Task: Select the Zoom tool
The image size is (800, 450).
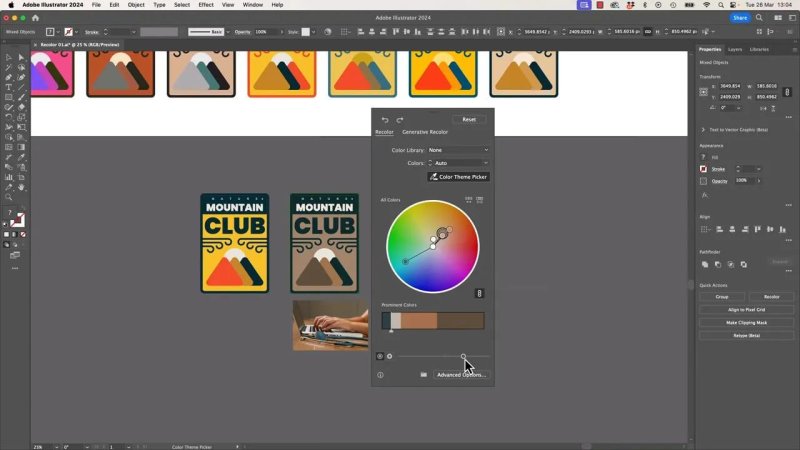Action: (9, 197)
